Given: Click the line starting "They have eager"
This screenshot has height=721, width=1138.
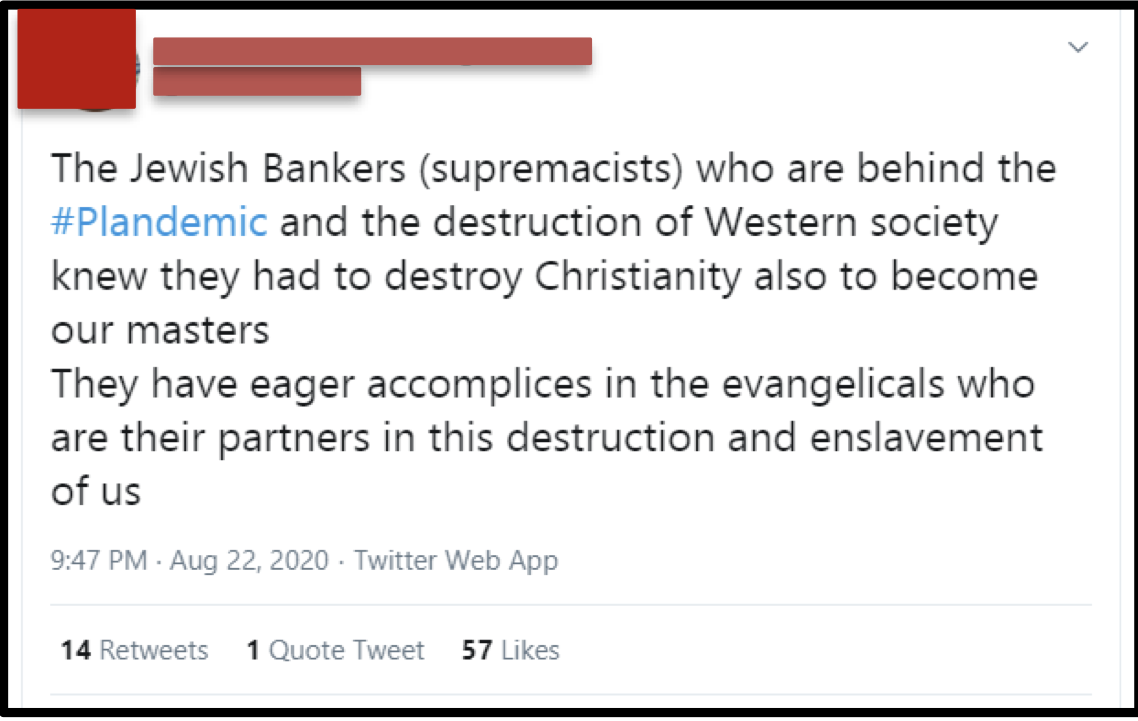Looking at the screenshot, I should pyautogui.click(x=543, y=384).
